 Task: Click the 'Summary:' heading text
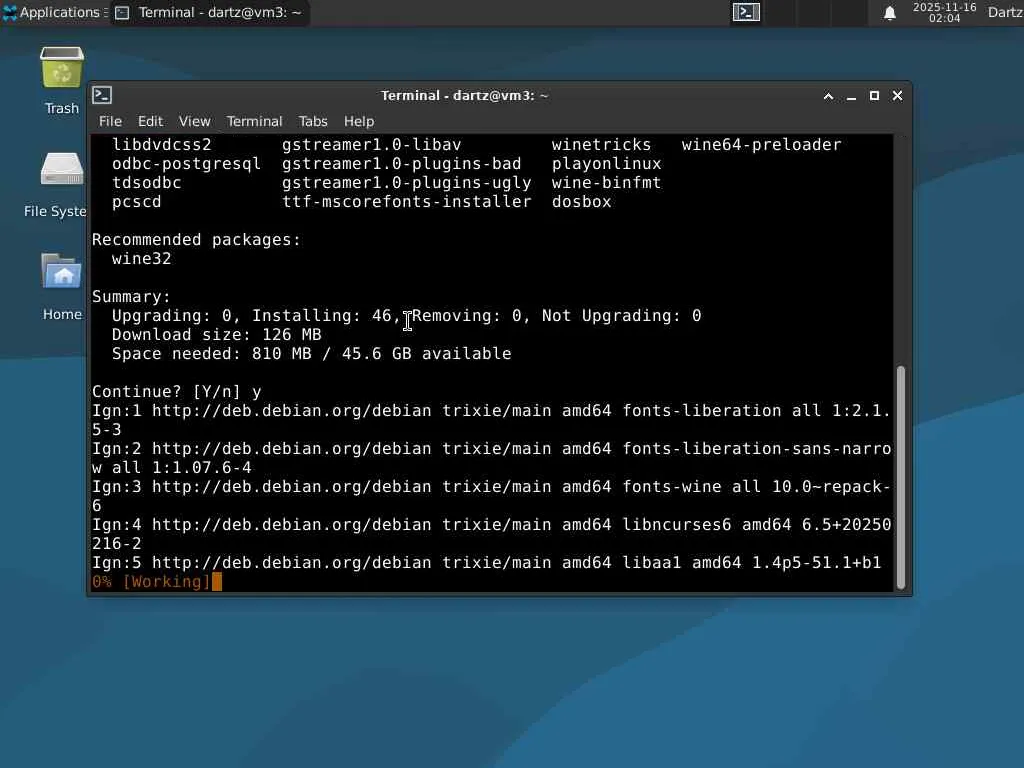tap(131, 296)
